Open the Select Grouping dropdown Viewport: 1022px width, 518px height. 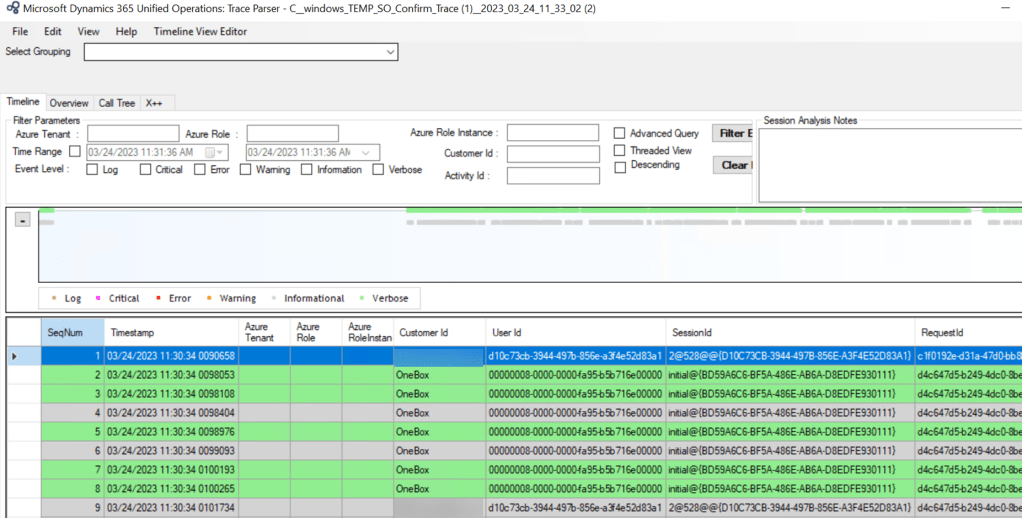(390, 52)
